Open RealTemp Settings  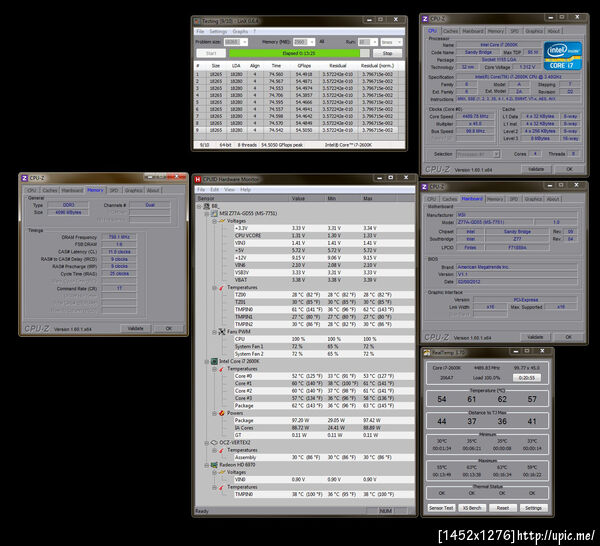coord(533,508)
